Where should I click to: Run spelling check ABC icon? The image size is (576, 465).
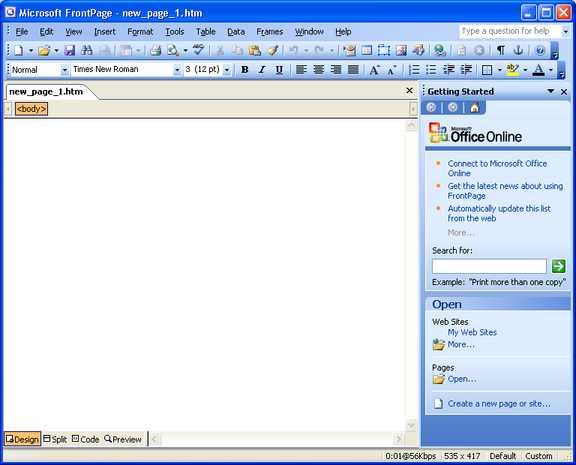198,50
